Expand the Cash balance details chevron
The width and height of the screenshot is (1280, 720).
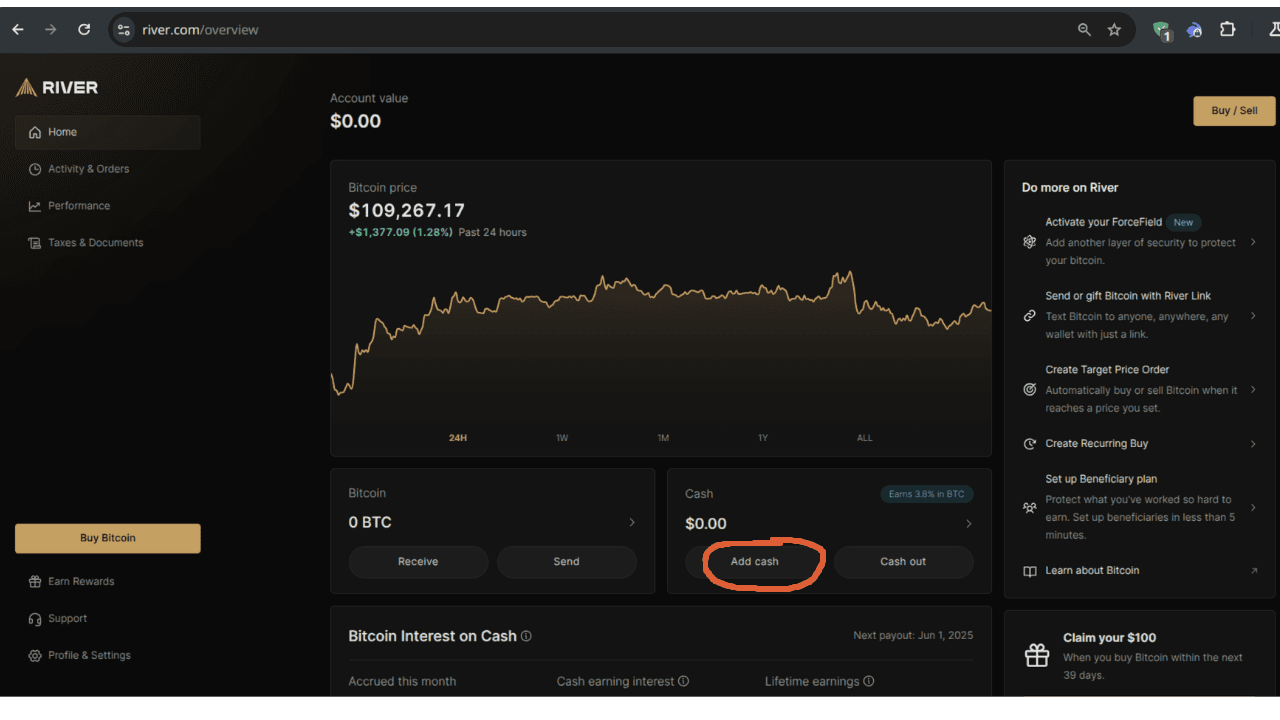click(x=967, y=522)
